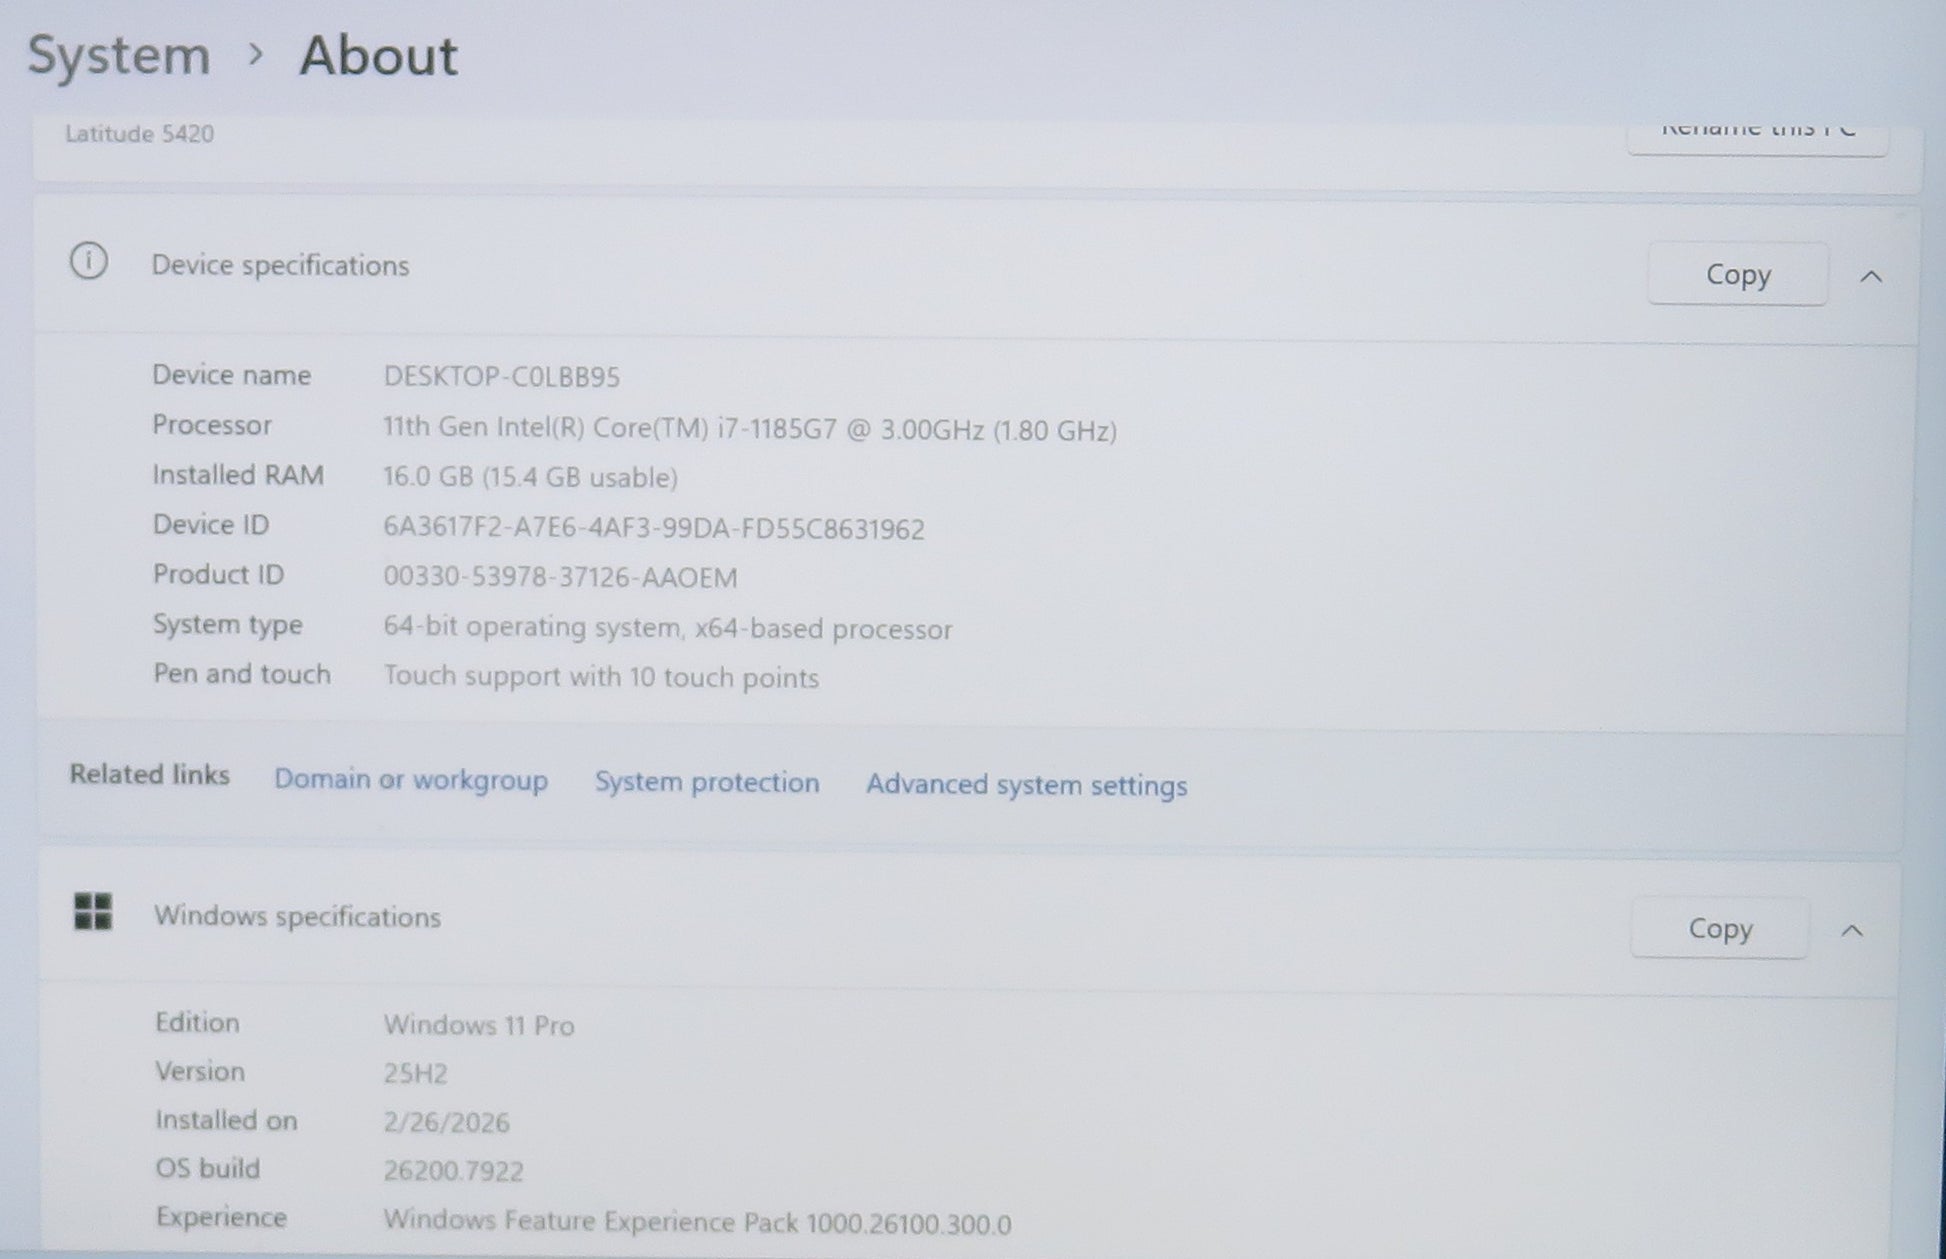The image size is (1946, 1259).
Task: Copy Windows specifications
Action: (1719, 929)
